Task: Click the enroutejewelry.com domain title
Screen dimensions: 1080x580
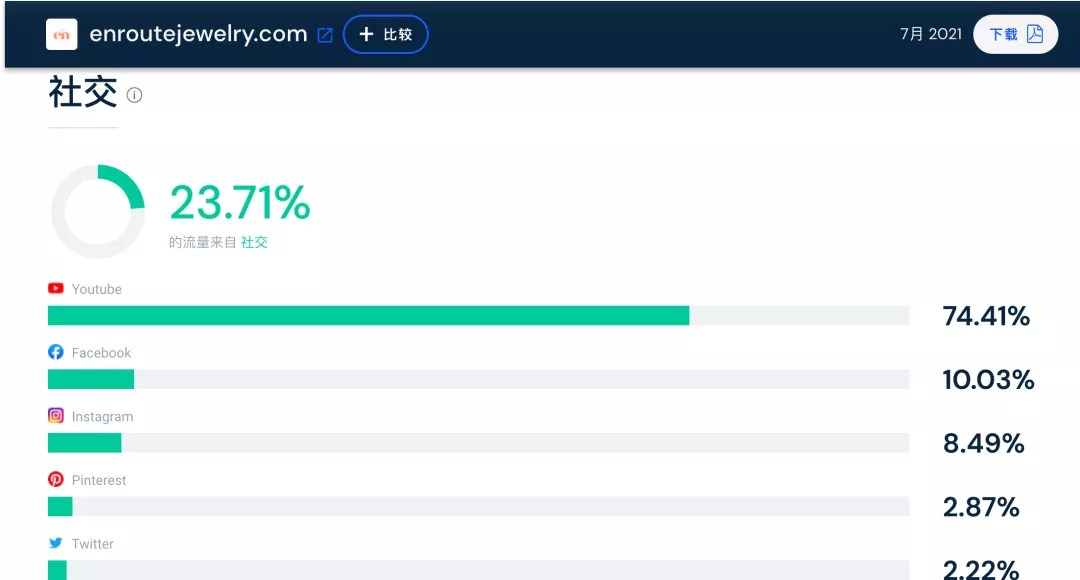Action: click(x=198, y=34)
